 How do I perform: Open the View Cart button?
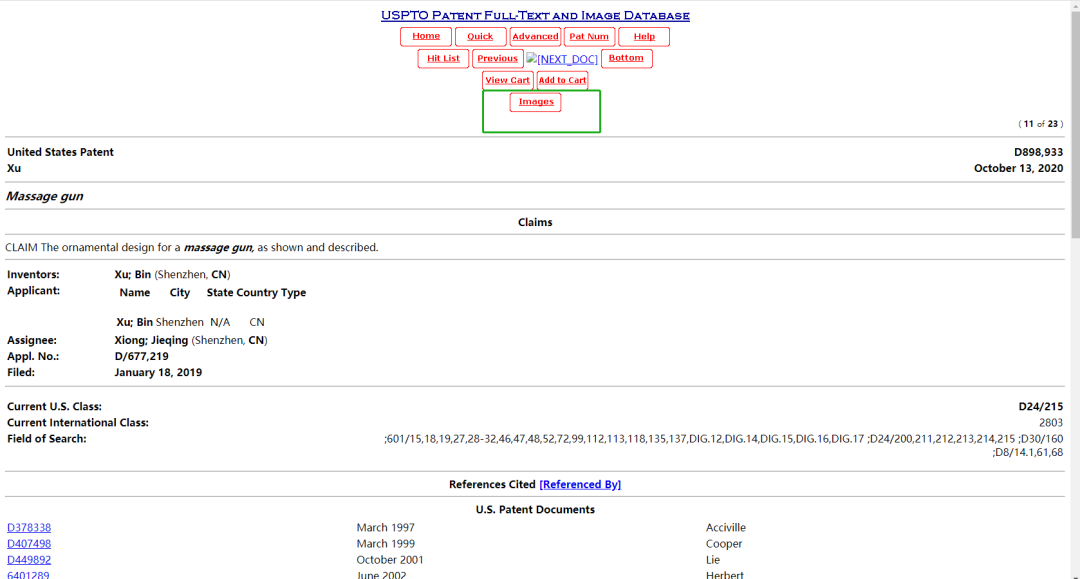508,81
